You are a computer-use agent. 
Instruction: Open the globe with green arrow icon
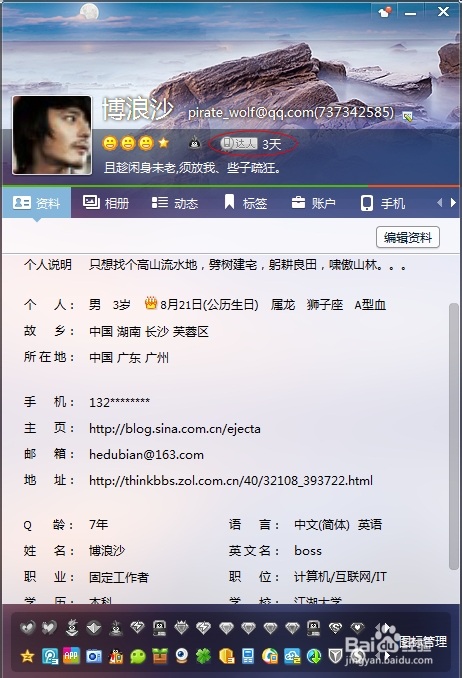click(x=314, y=656)
